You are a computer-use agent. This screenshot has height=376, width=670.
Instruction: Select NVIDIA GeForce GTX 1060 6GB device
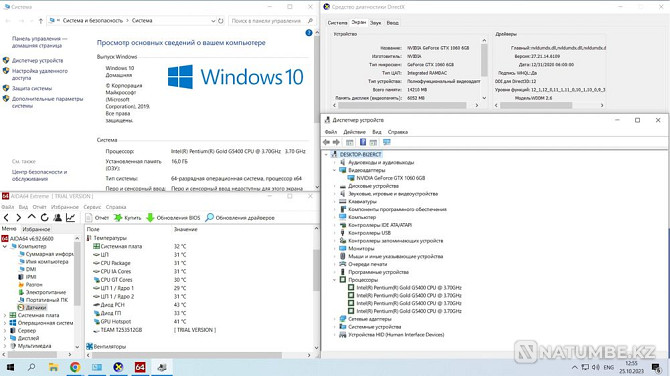point(391,178)
